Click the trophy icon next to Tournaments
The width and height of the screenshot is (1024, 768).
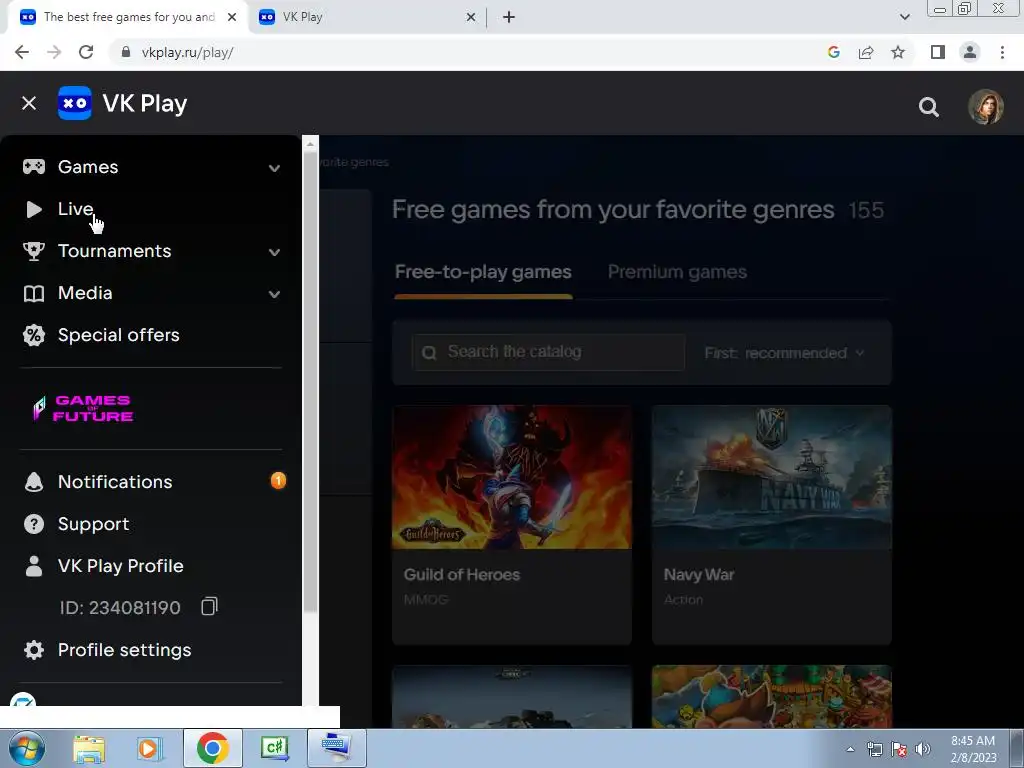click(x=34, y=251)
